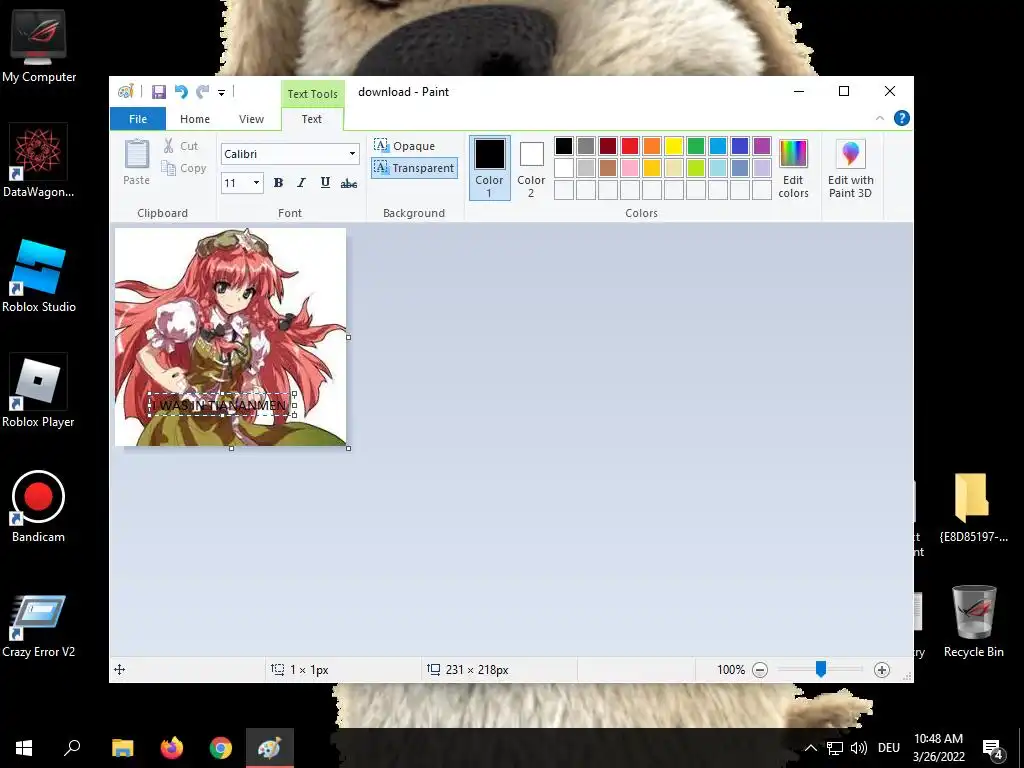Open DataWagon desktop shortcut
This screenshot has width=1024, height=768.
point(39,161)
